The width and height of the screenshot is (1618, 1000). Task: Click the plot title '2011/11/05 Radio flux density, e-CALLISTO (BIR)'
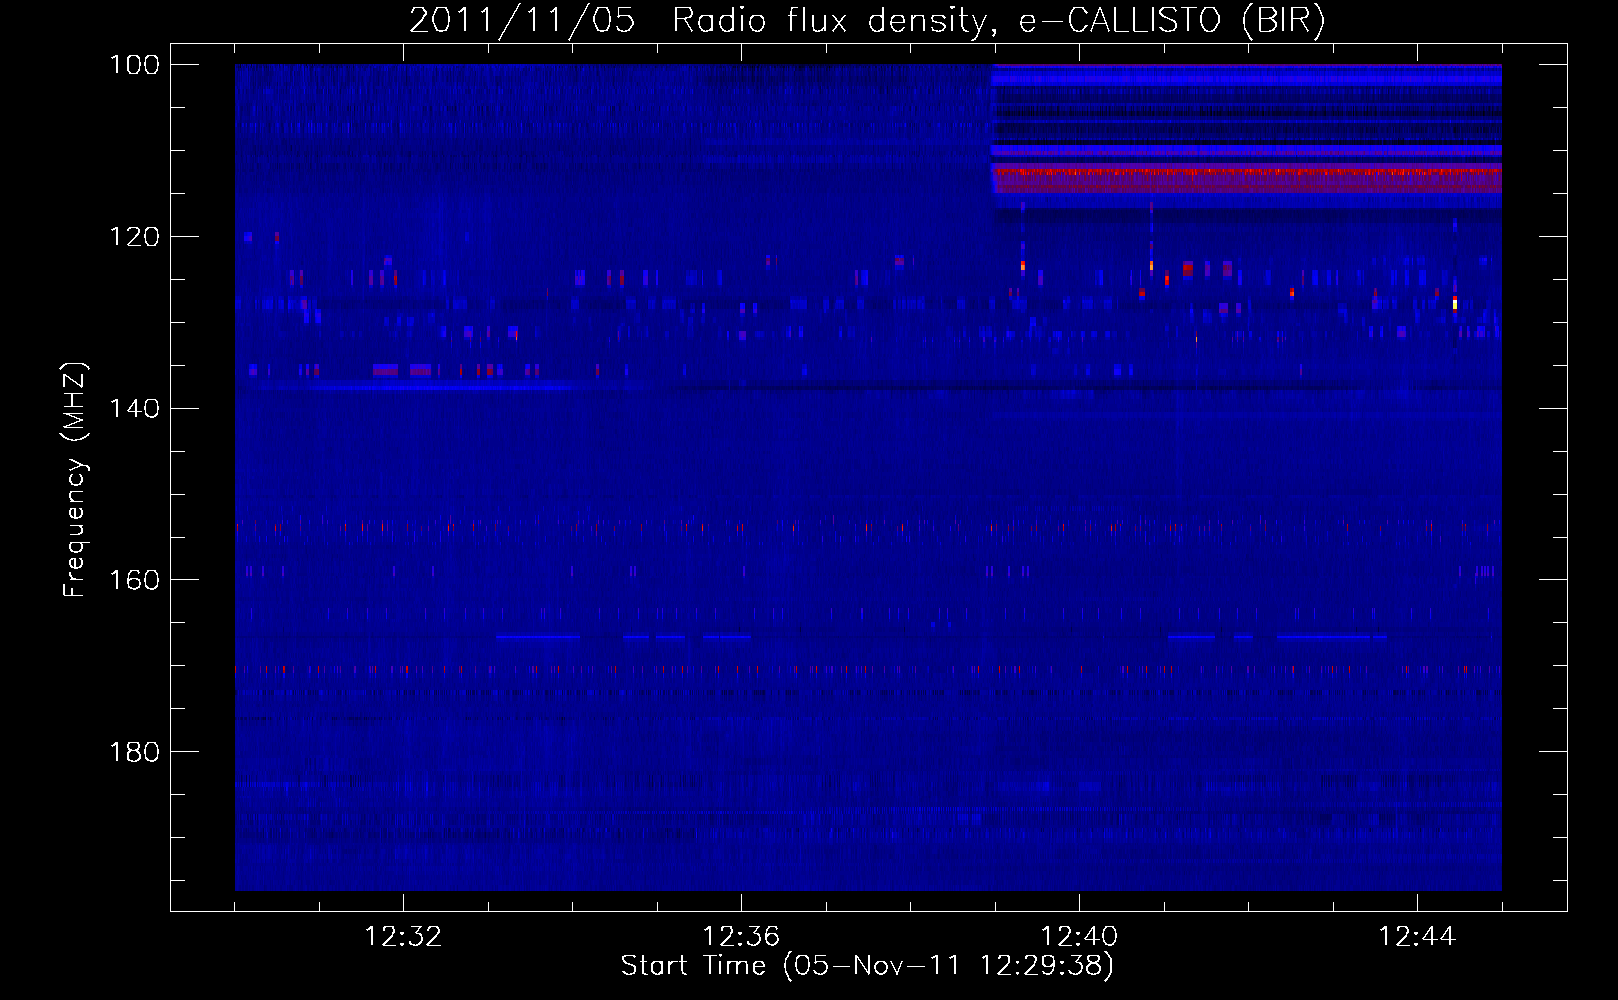[x=867, y=21]
